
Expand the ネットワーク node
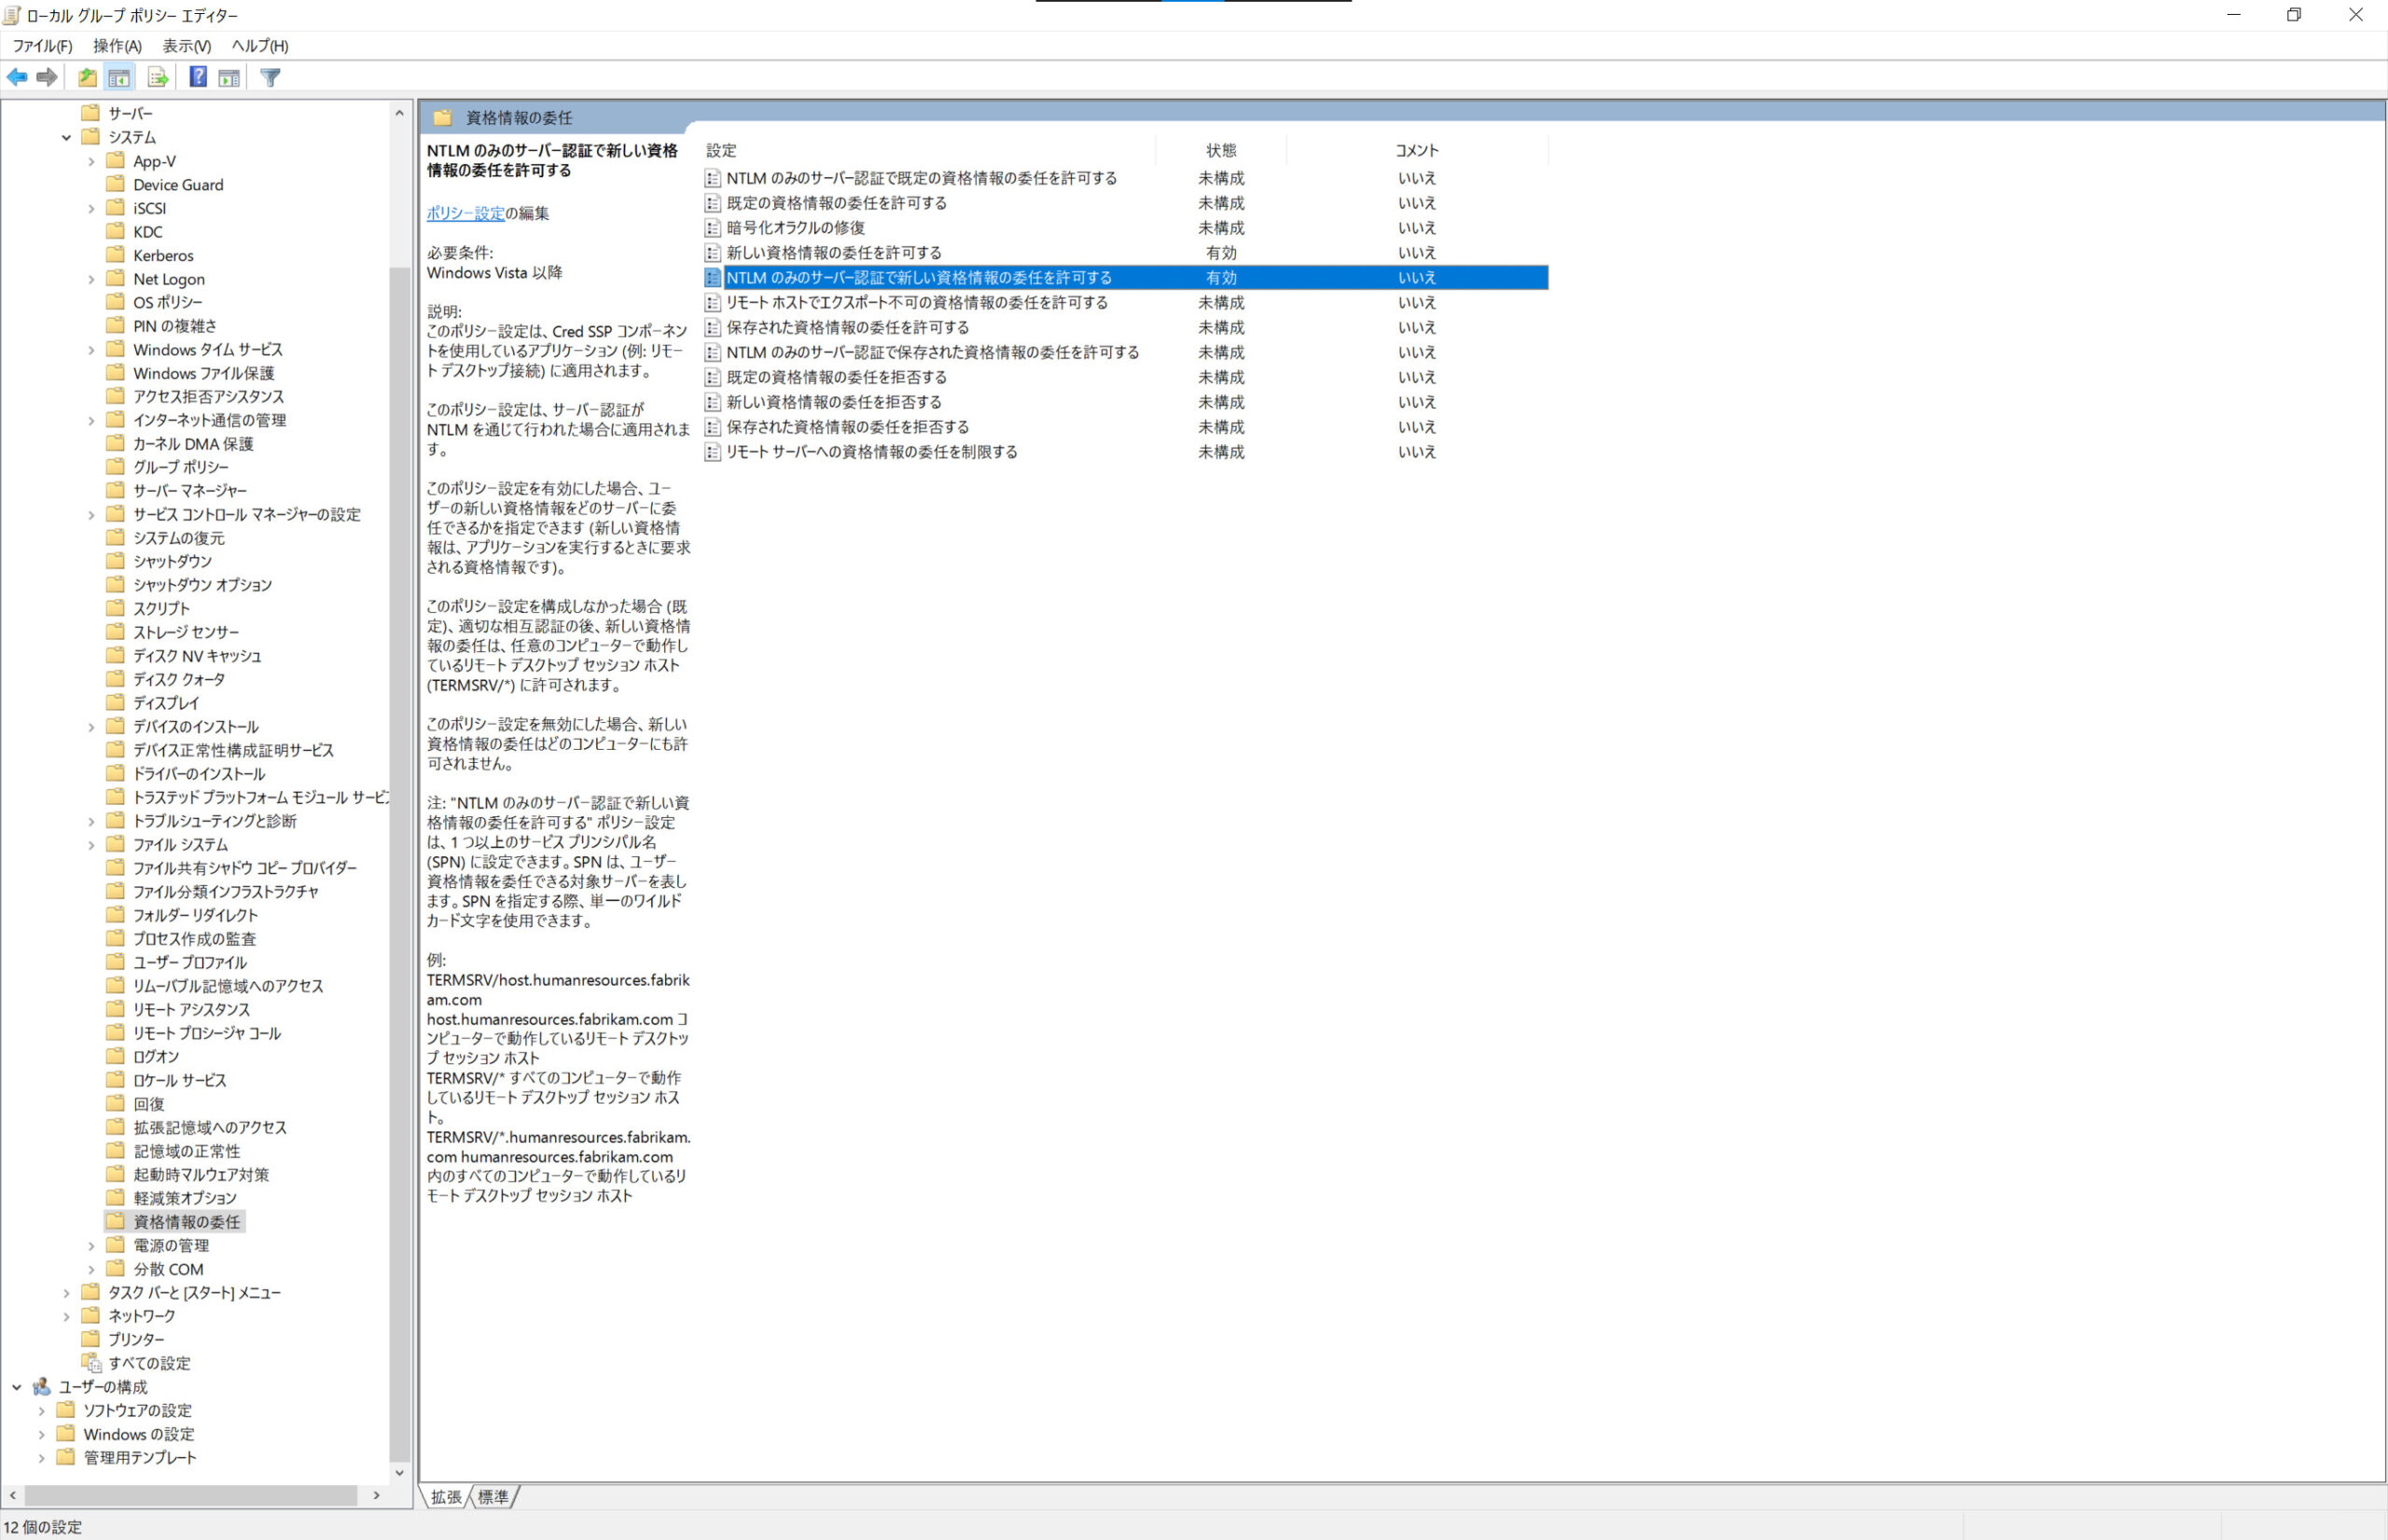66,1316
